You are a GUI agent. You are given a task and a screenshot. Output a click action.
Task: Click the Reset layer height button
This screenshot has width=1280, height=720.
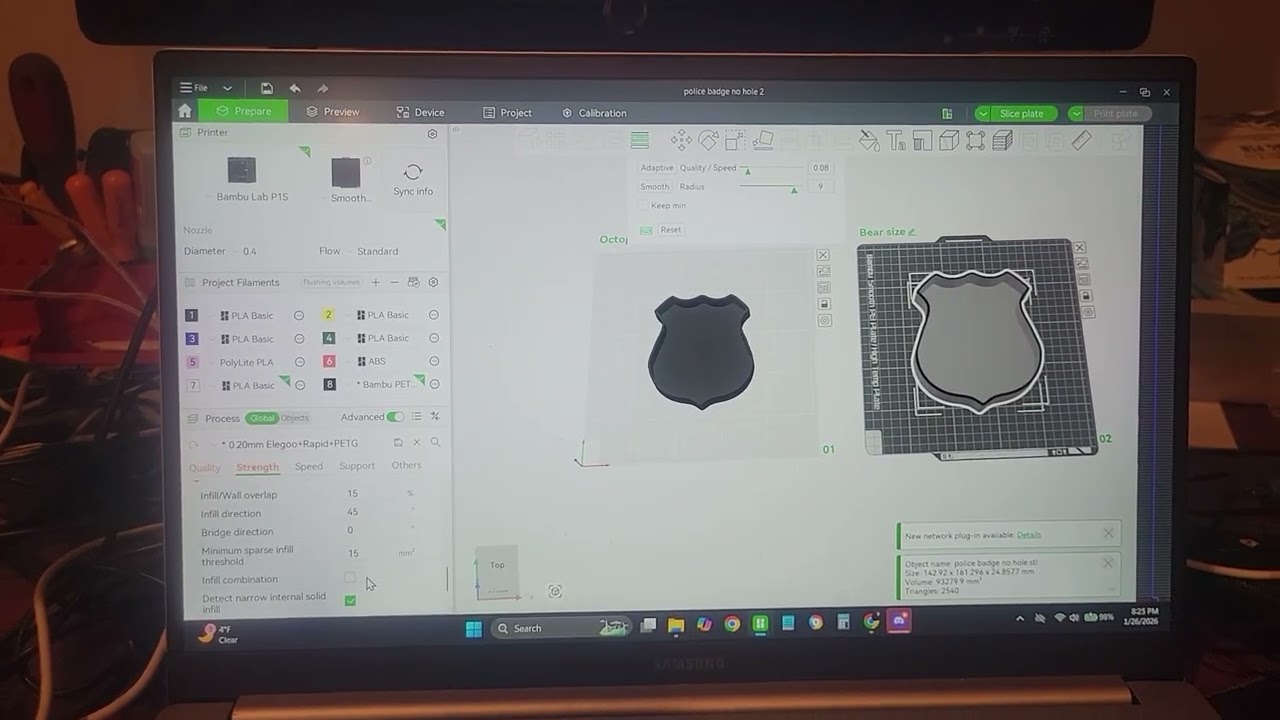671,230
